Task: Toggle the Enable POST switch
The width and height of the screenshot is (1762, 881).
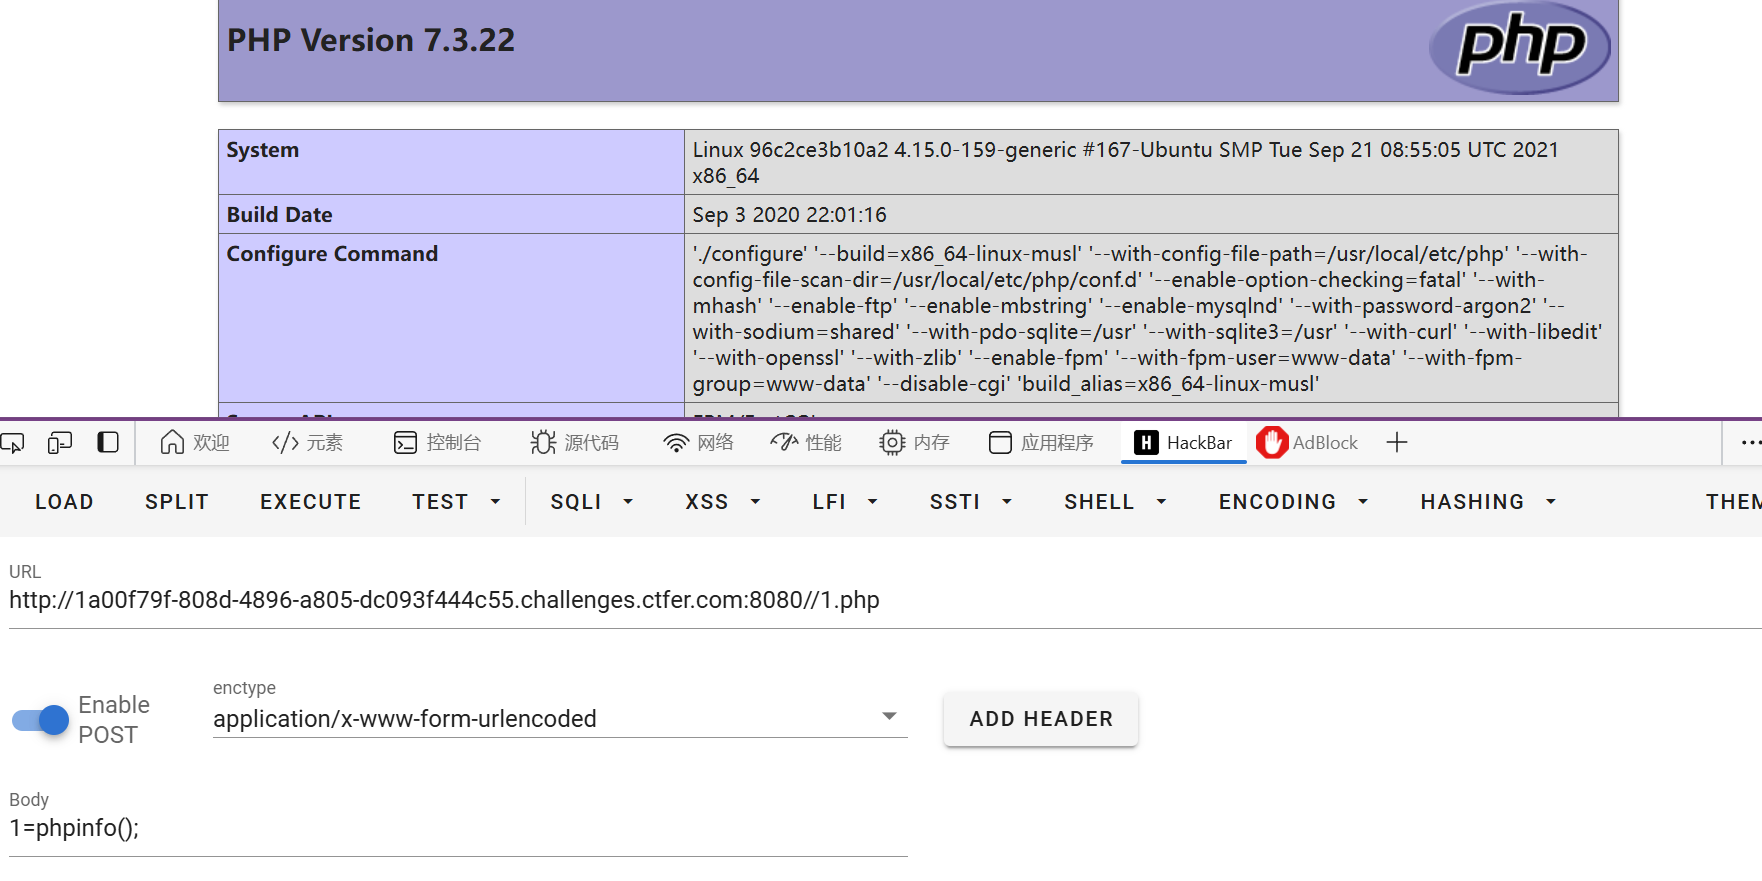Action: [40, 720]
